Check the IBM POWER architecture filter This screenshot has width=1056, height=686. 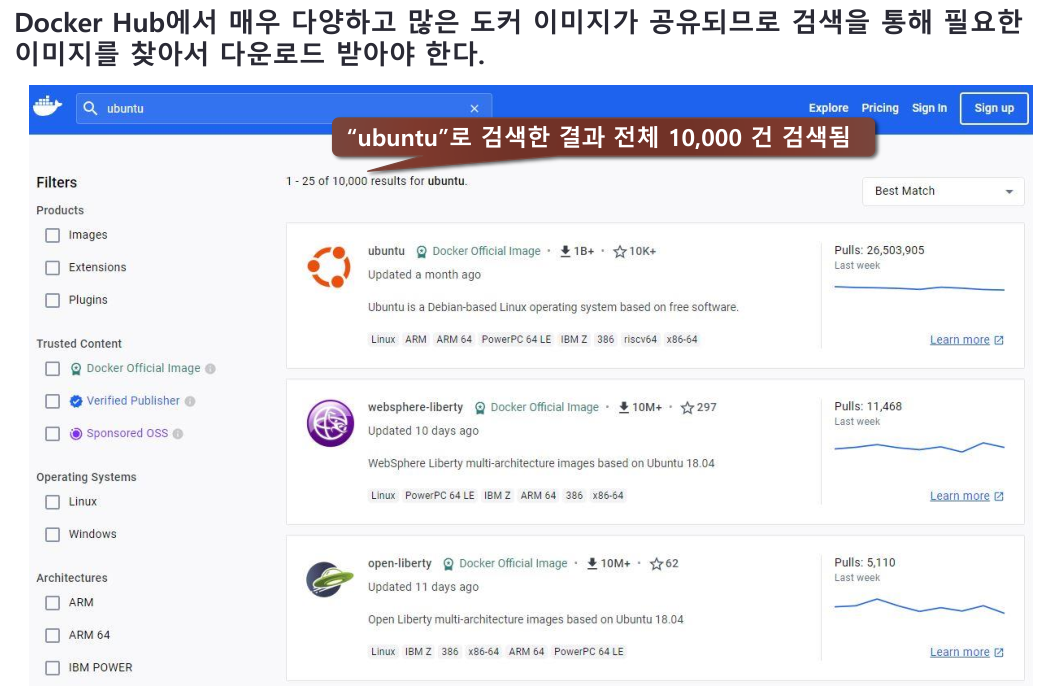53,667
